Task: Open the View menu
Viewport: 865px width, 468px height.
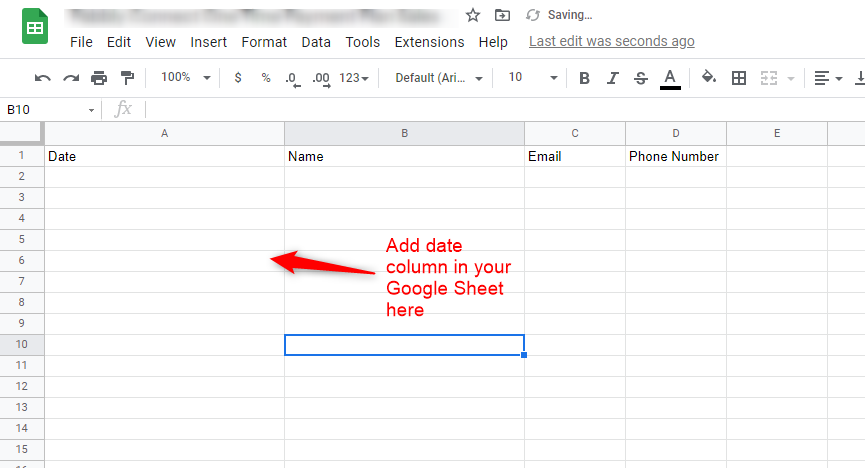Action: point(161,42)
